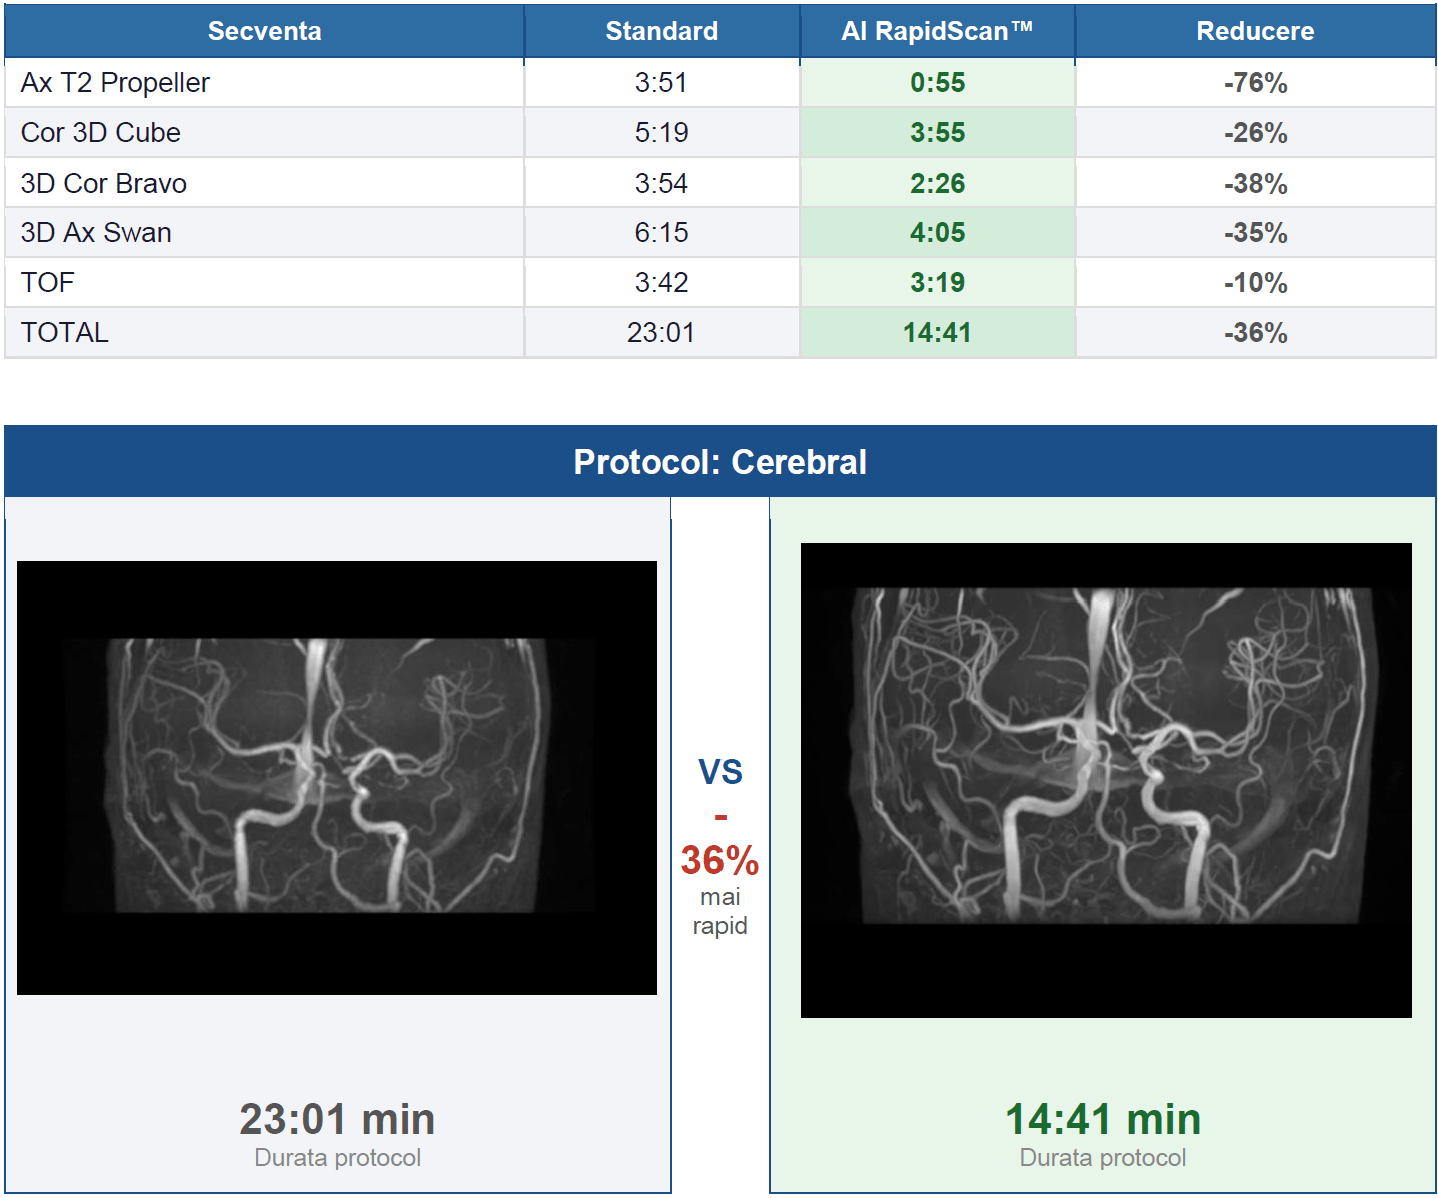The image size is (1438, 1198).
Task: Click the Secventa column header
Action: [x=264, y=31]
